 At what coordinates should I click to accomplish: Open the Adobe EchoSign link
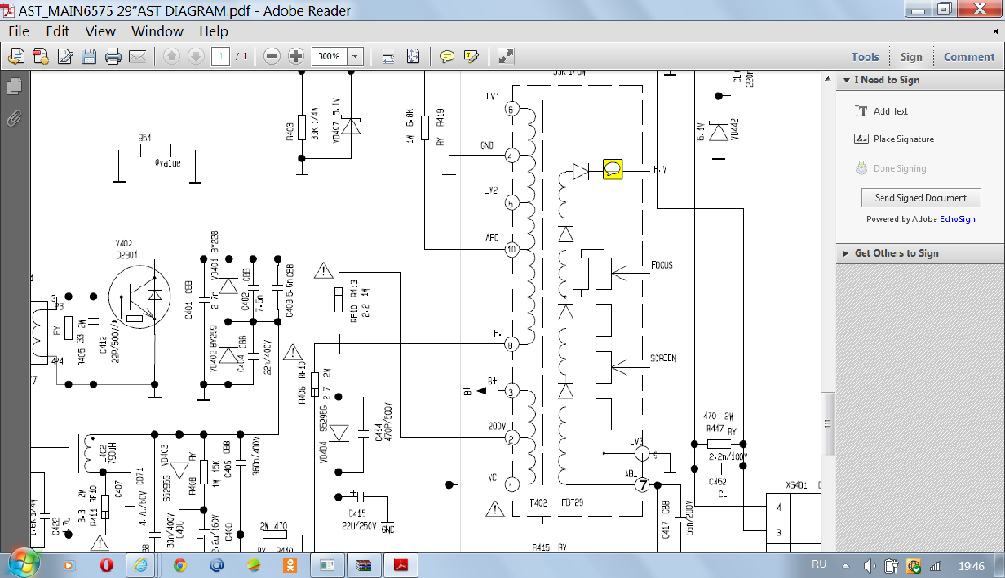958,219
